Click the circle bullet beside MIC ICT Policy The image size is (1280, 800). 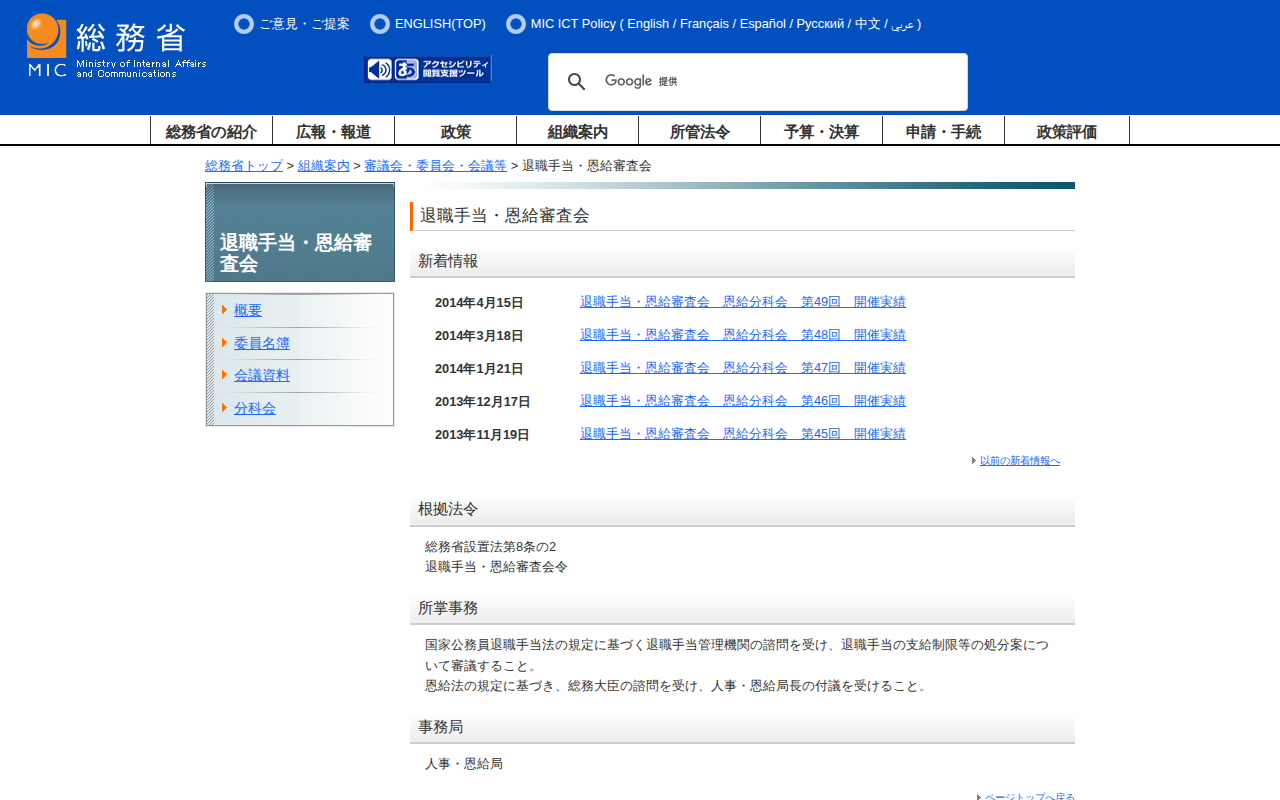[x=516, y=24]
